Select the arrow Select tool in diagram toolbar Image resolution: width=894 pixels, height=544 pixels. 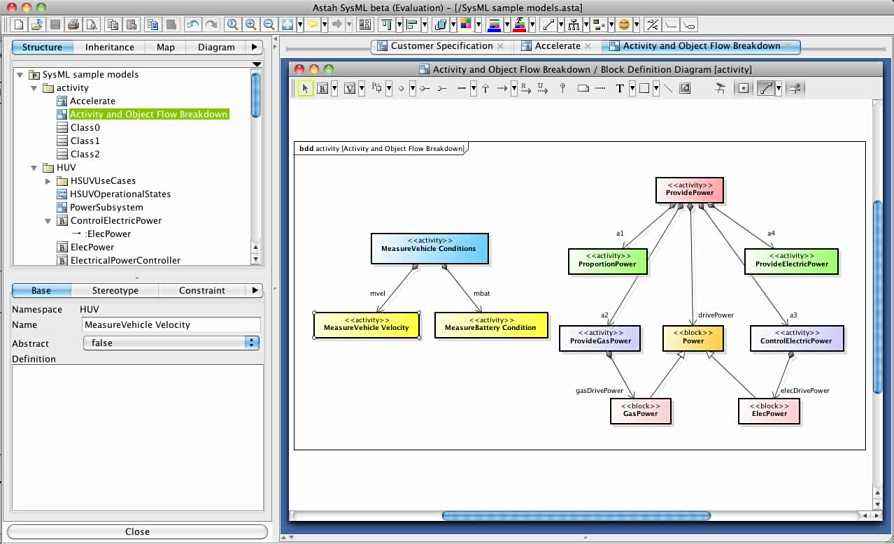305,88
